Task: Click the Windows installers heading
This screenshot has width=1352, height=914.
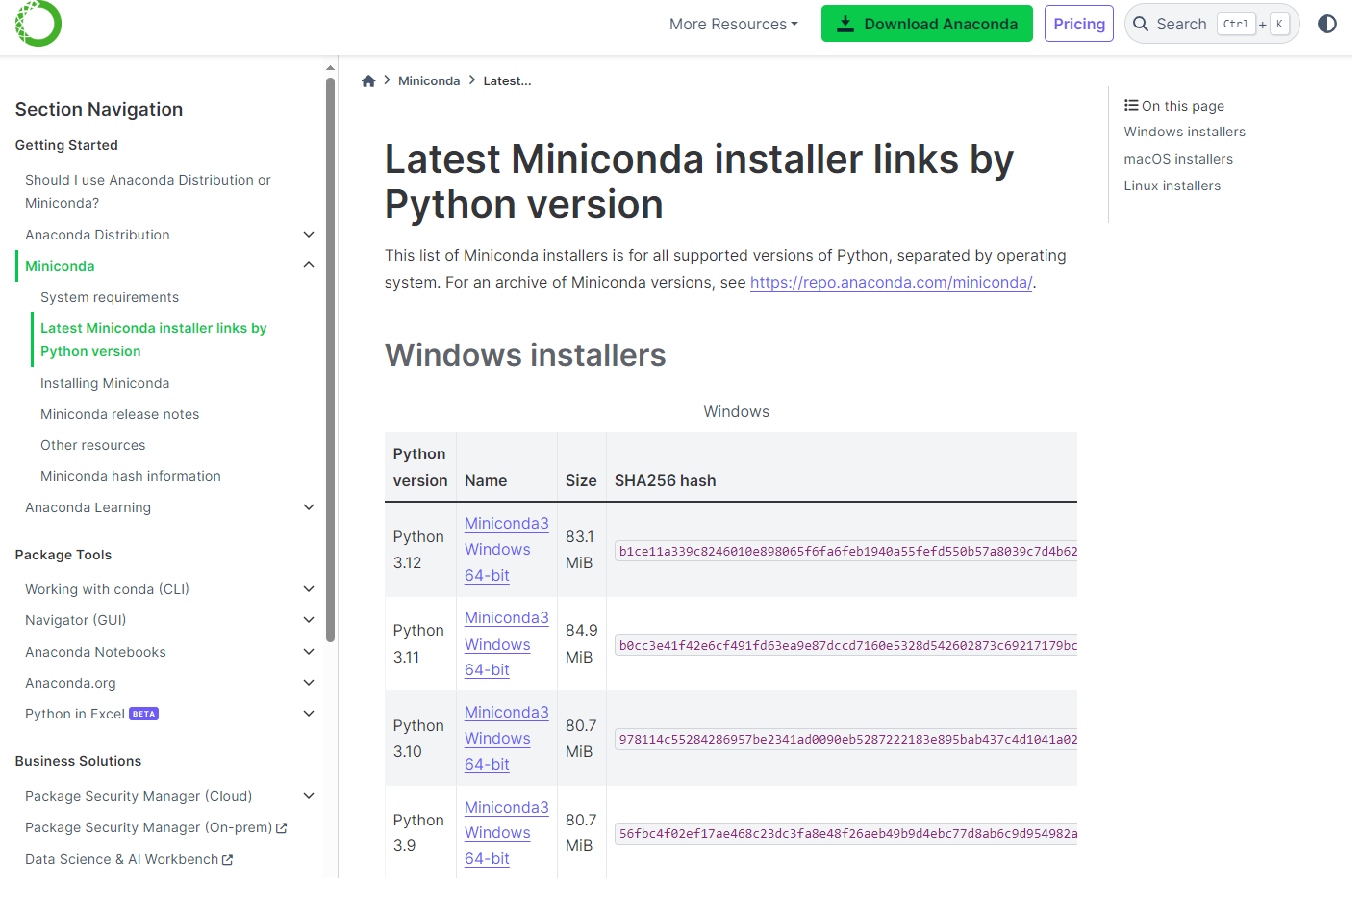Action: (526, 355)
